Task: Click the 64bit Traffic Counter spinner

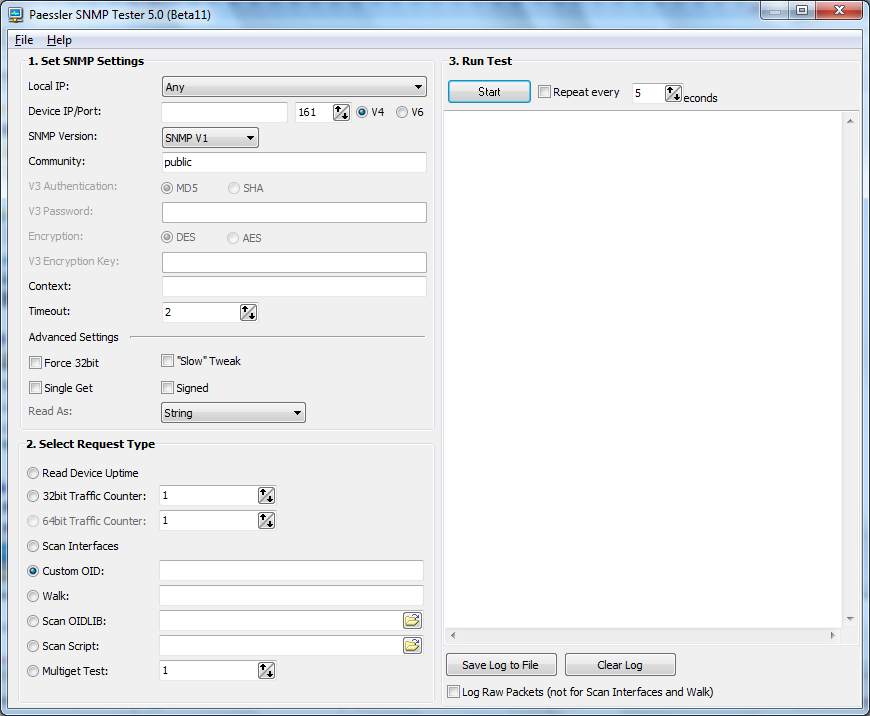Action: (266, 521)
